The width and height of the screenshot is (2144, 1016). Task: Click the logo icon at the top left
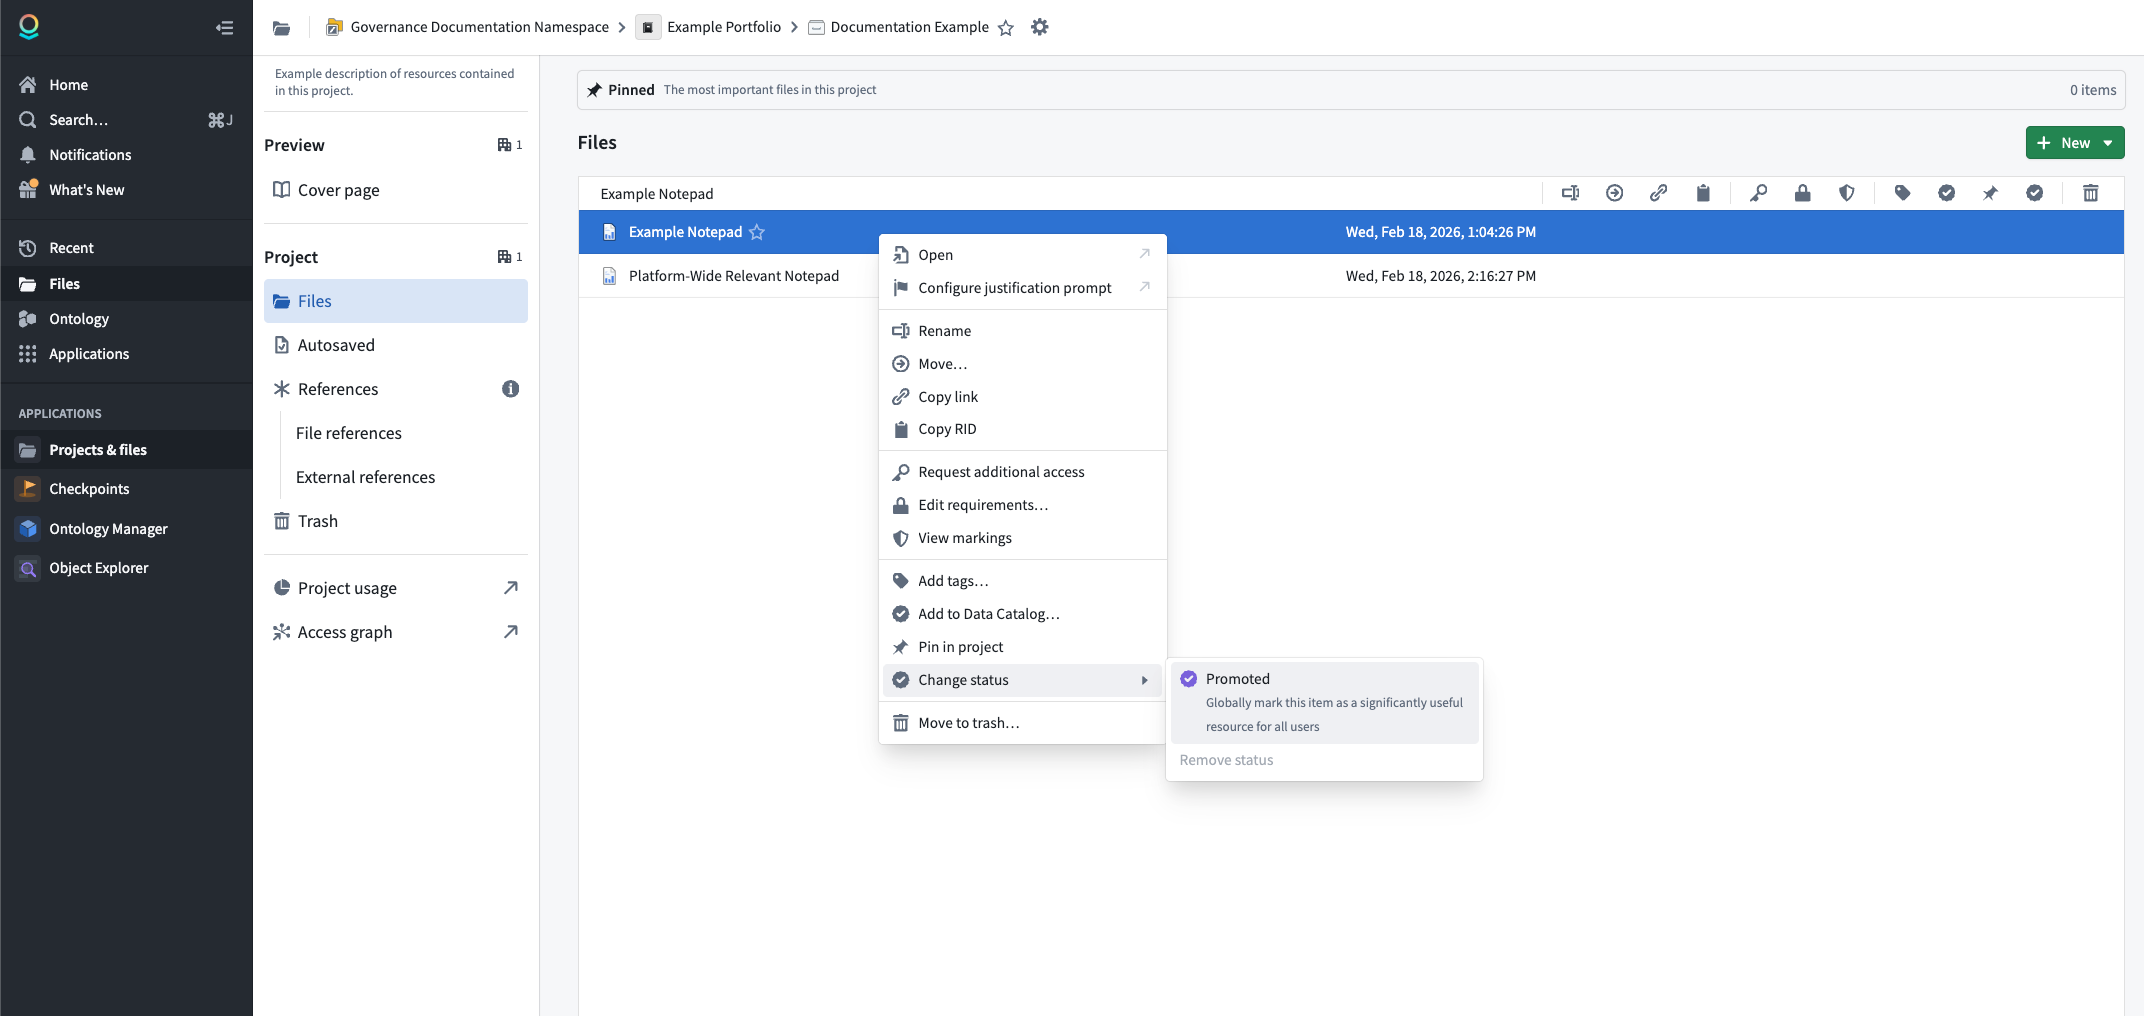(29, 27)
